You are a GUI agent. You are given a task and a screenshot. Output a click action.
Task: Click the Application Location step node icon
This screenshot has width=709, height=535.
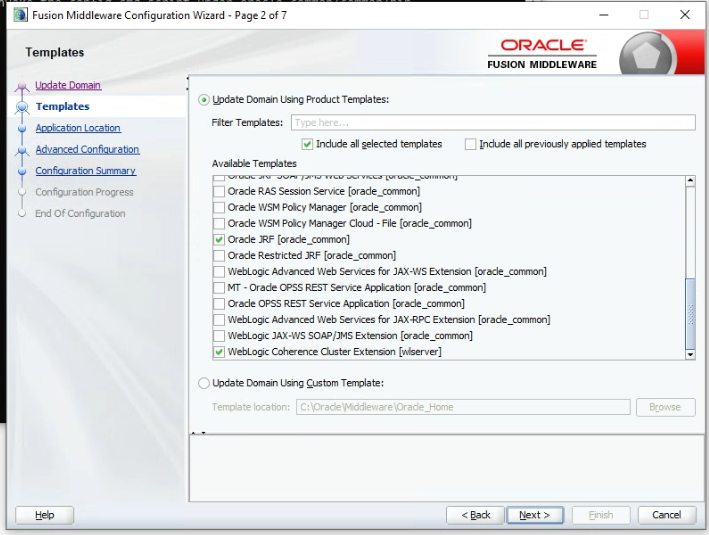coord(22,128)
